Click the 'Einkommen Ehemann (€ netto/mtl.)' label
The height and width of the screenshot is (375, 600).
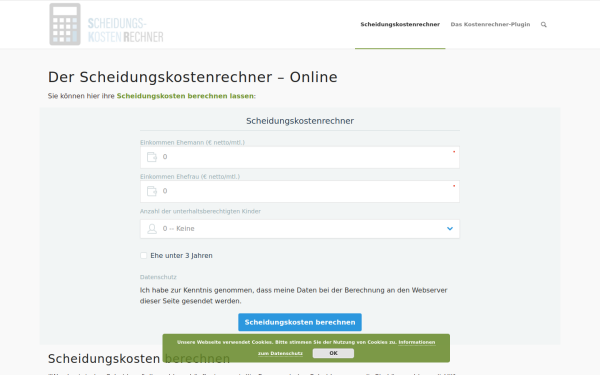pyautogui.click(x=192, y=142)
